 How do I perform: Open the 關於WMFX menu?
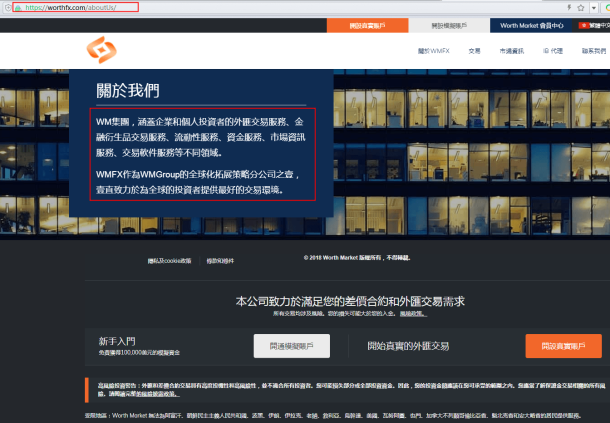(433, 51)
